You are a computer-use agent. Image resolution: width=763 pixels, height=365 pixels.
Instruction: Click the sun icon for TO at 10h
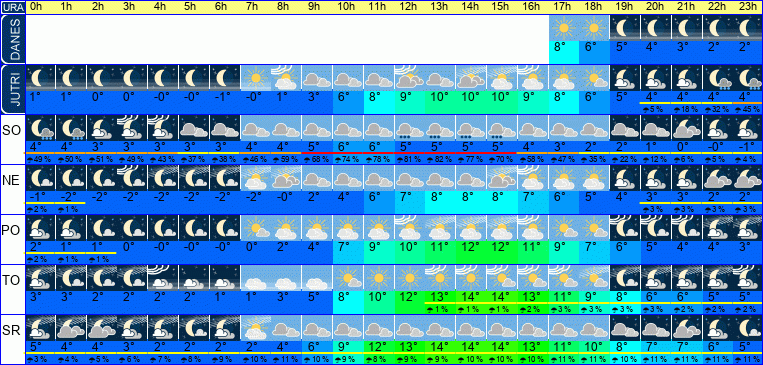pyautogui.click(x=347, y=278)
